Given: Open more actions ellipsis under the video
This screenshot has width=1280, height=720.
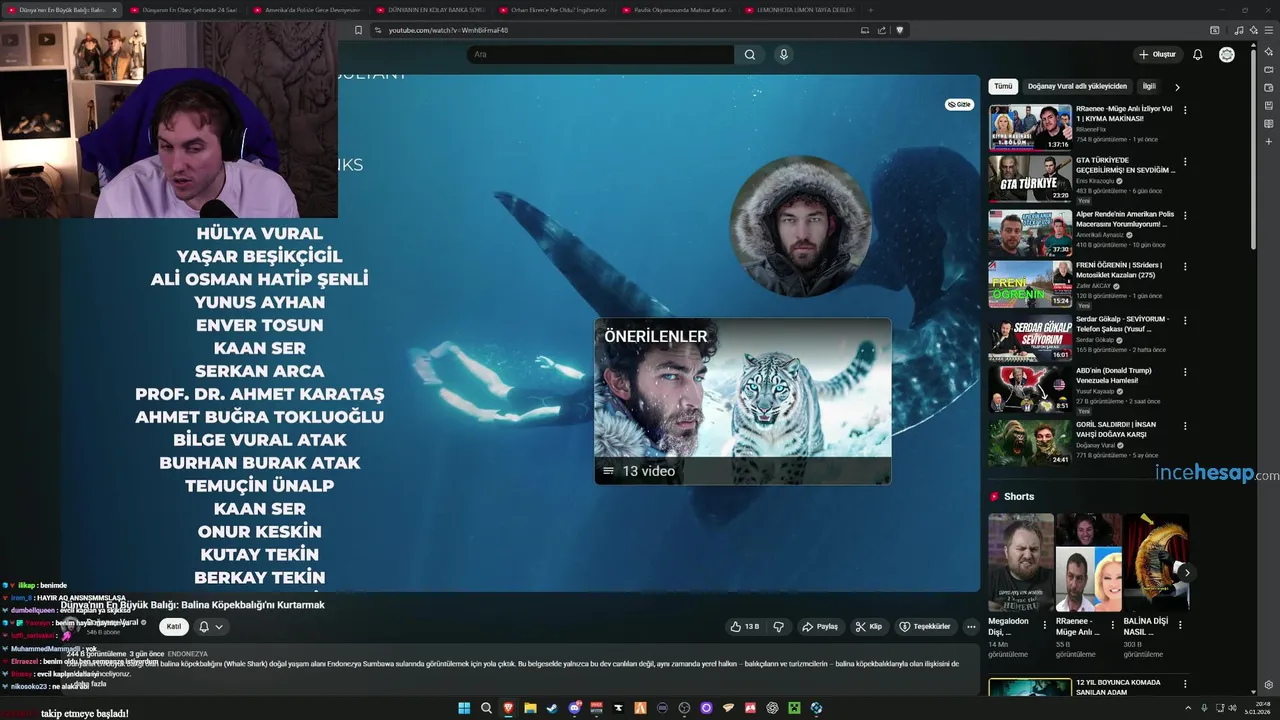Looking at the screenshot, I should (970, 626).
